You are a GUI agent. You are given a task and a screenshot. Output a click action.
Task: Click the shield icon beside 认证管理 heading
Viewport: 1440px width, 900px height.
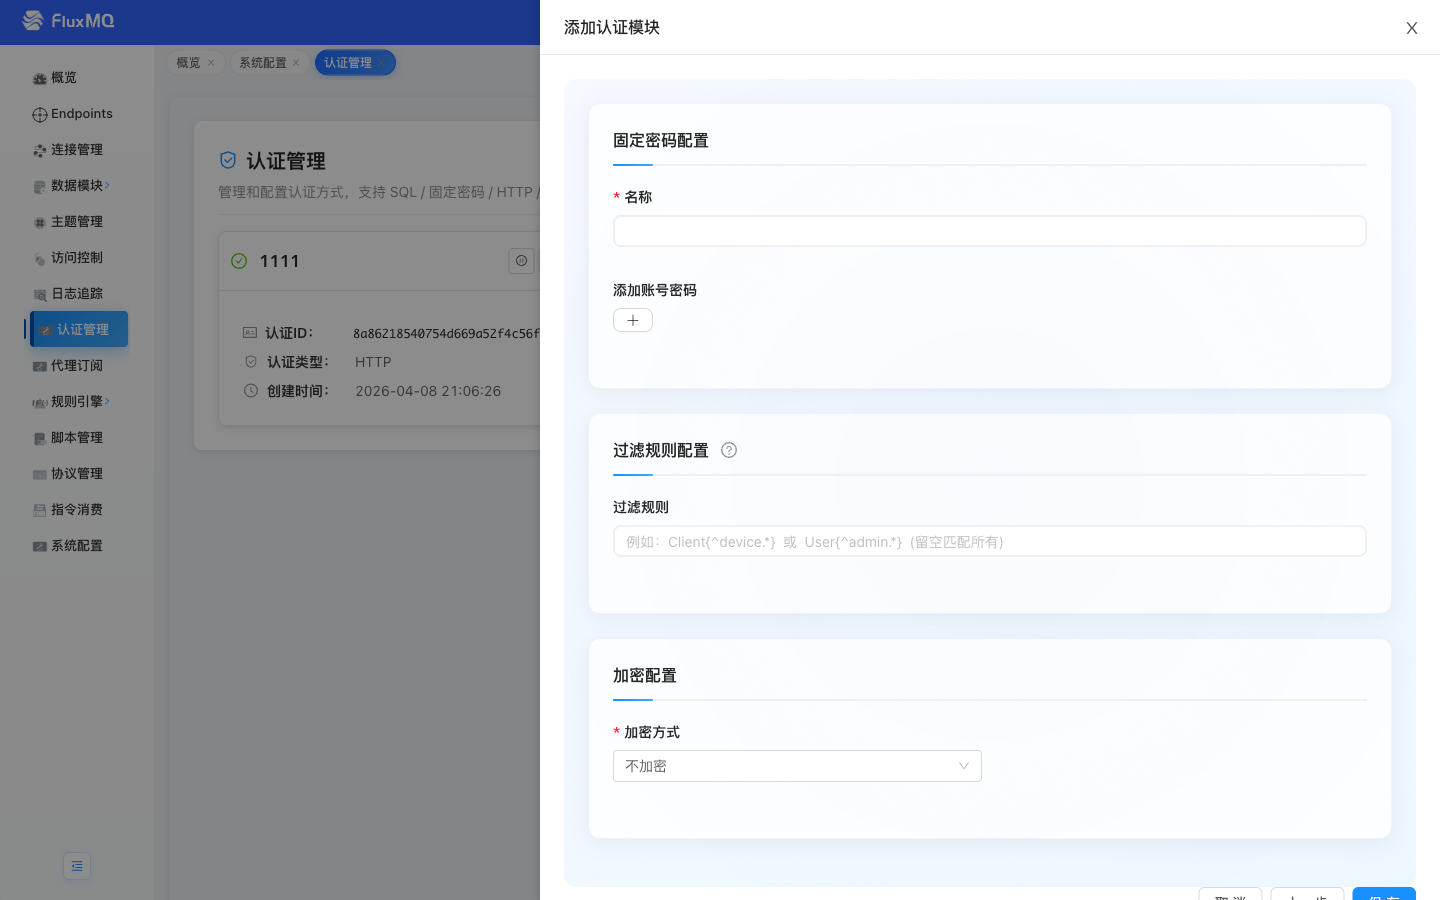[228, 160]
